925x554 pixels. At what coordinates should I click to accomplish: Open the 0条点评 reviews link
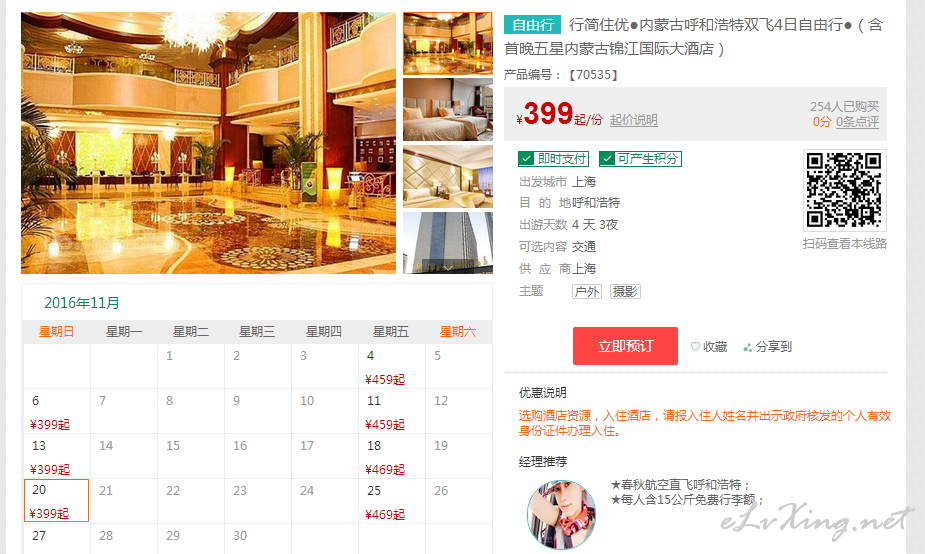tap(857, 122)
